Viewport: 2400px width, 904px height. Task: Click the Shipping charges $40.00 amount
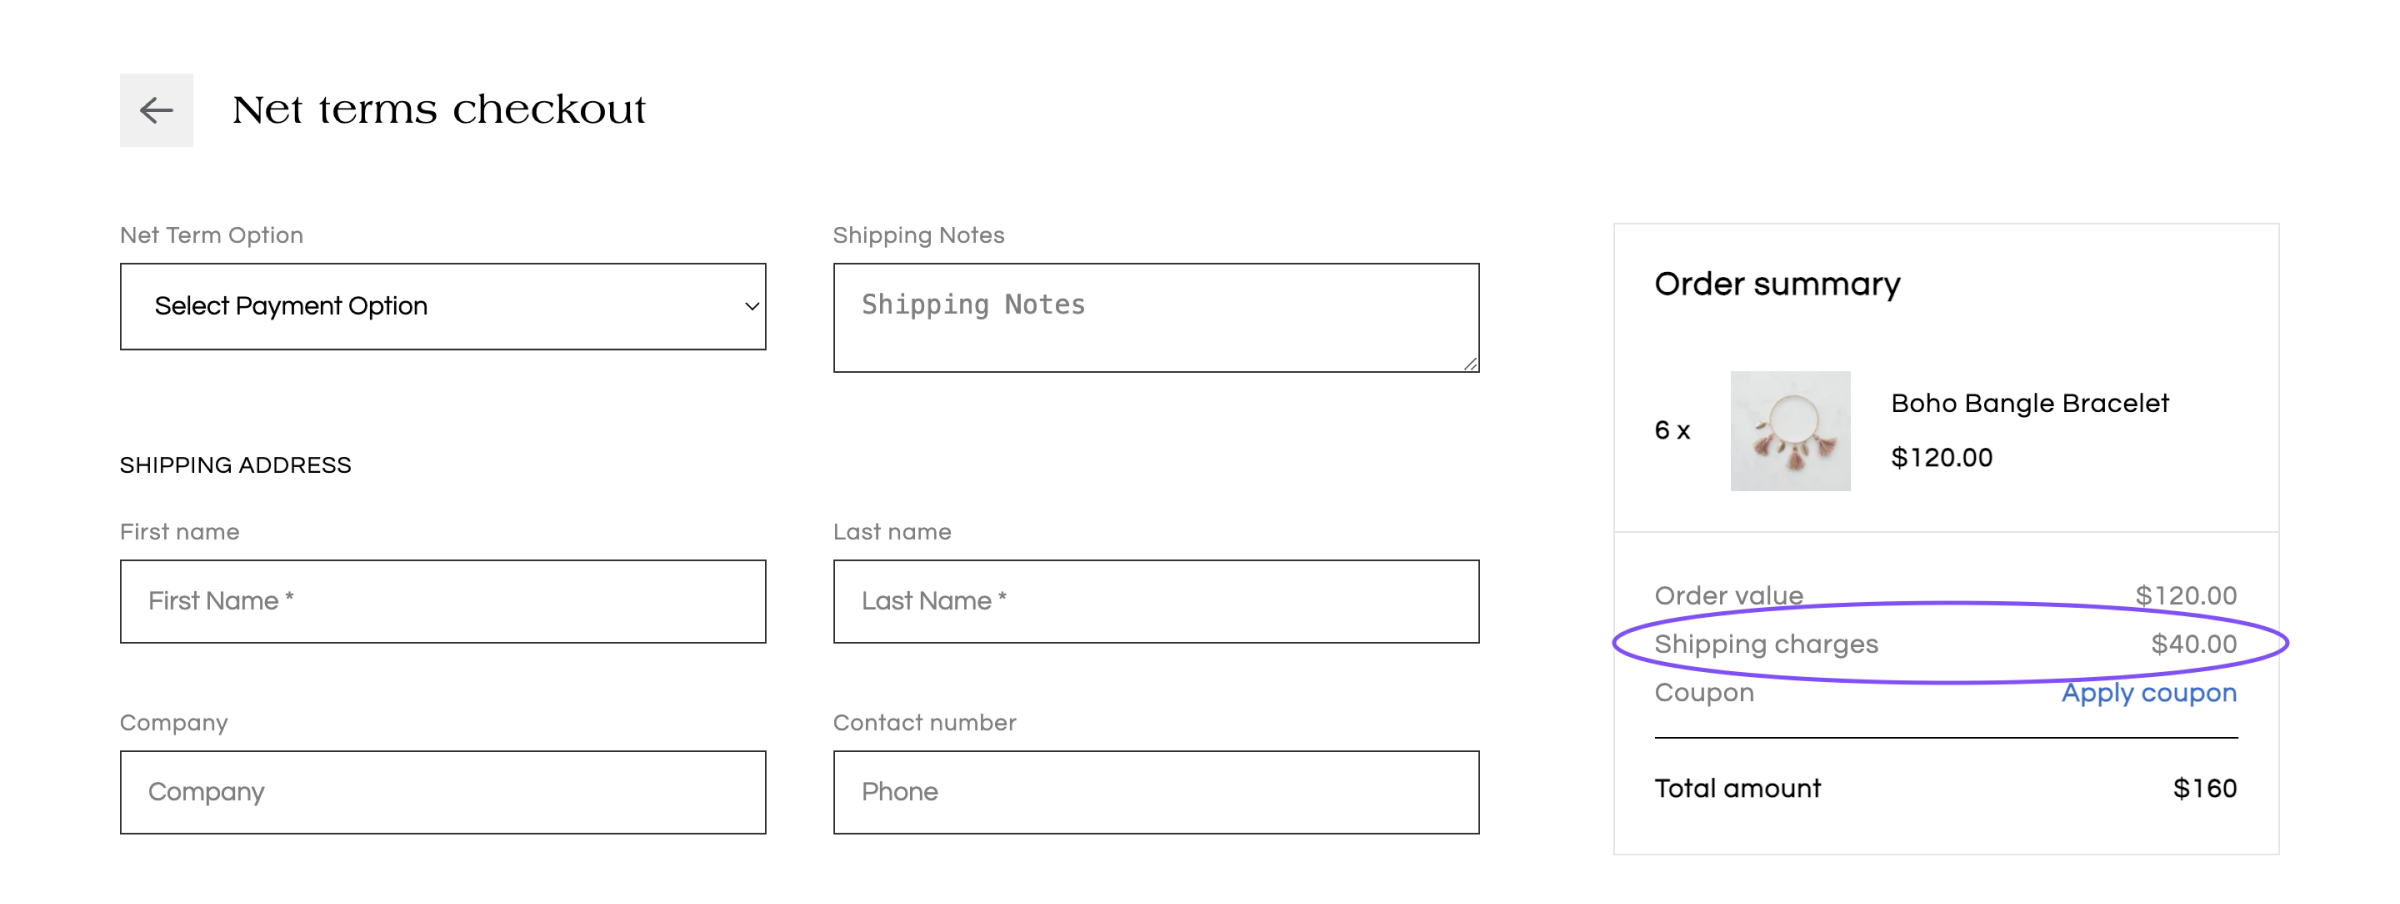tap(2194, 644)
